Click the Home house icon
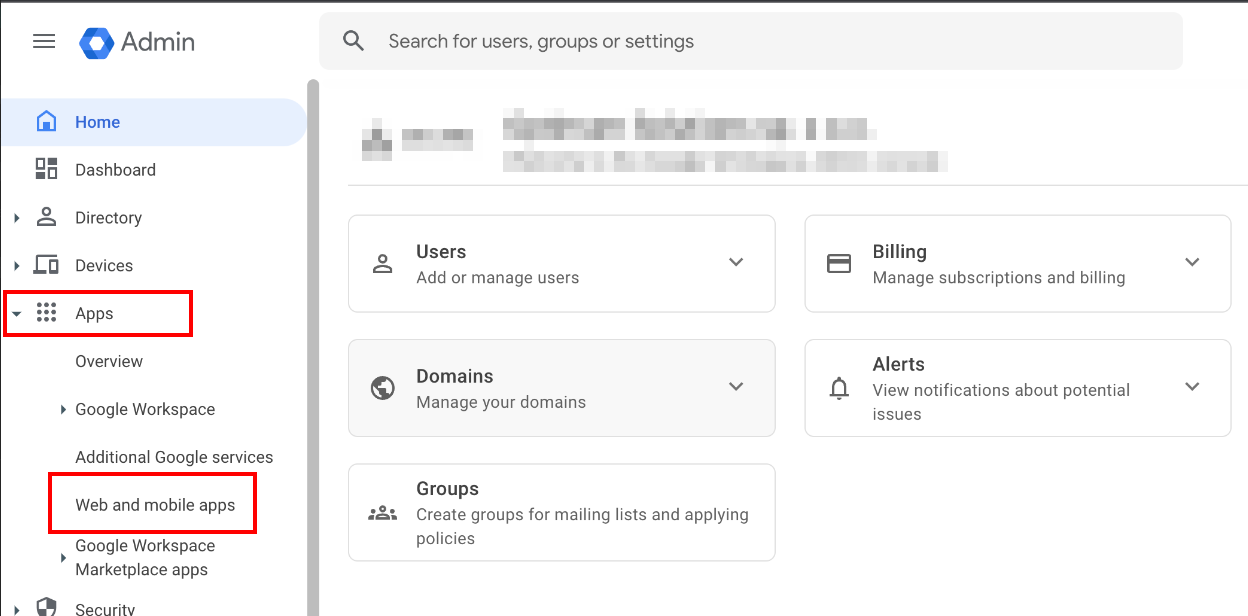The width and height of the screenshot is (1248, 616). click(x=46, y=122)
